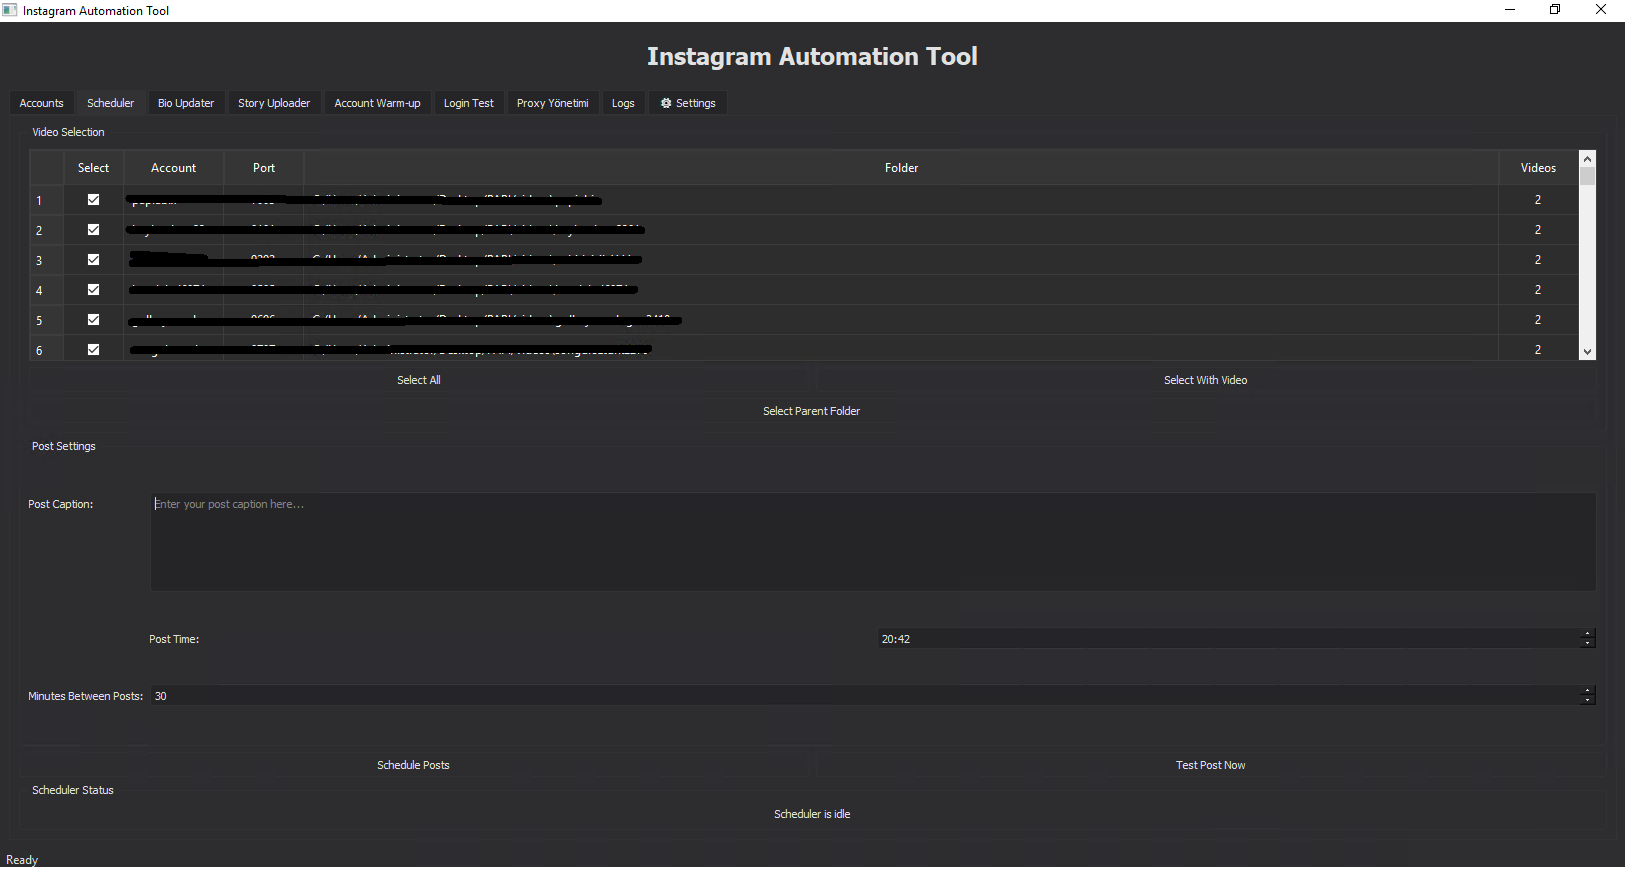
Task: Select row number 1 header
Action: tap(46, 200)
